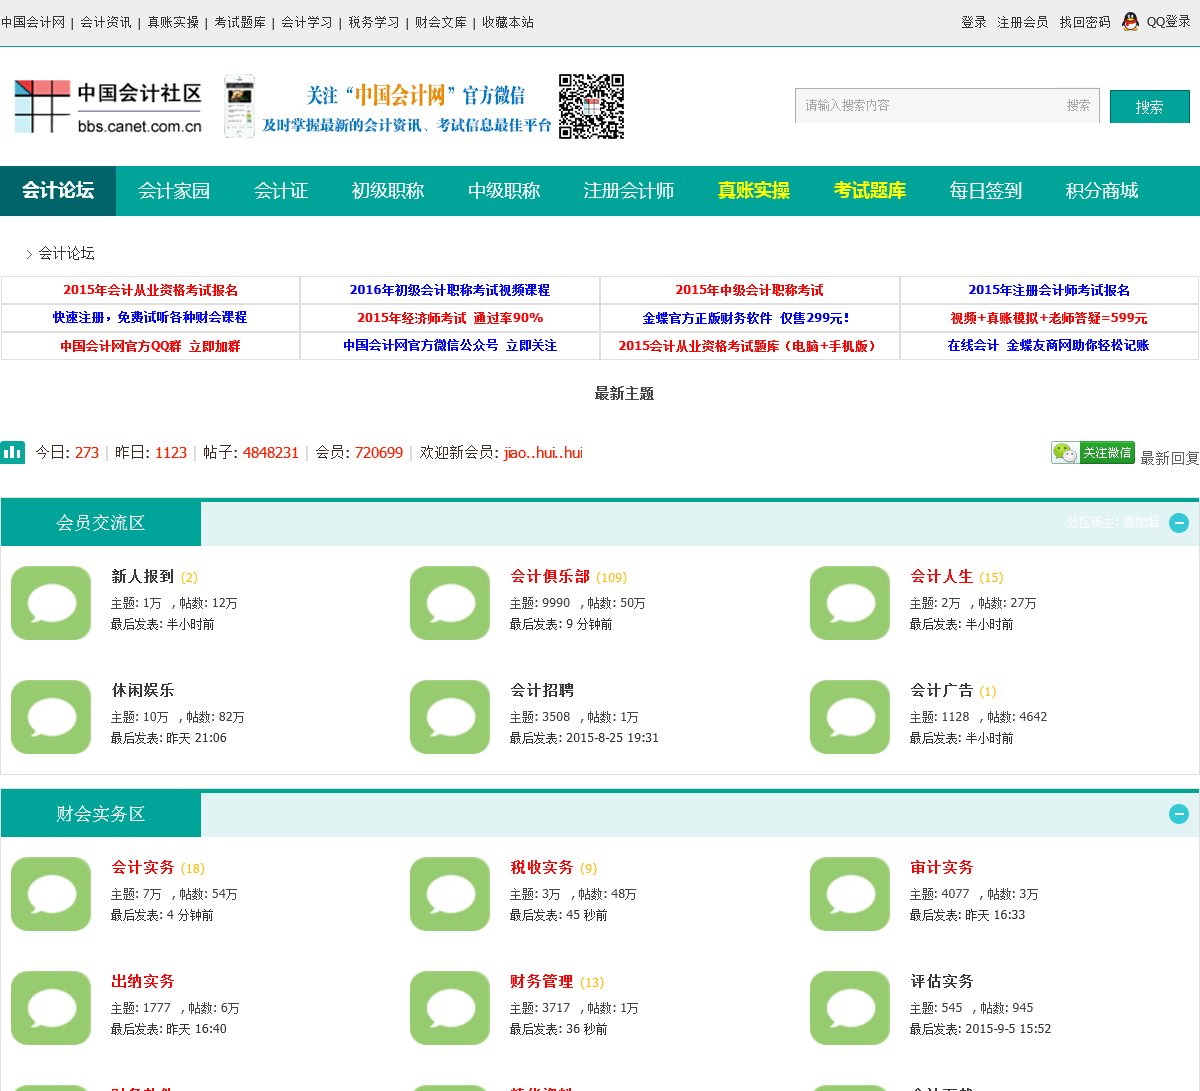Open the 2015年注册会计师考试报名 link
Viewport: 1200px width, 1091px height.
[1049, 290]
